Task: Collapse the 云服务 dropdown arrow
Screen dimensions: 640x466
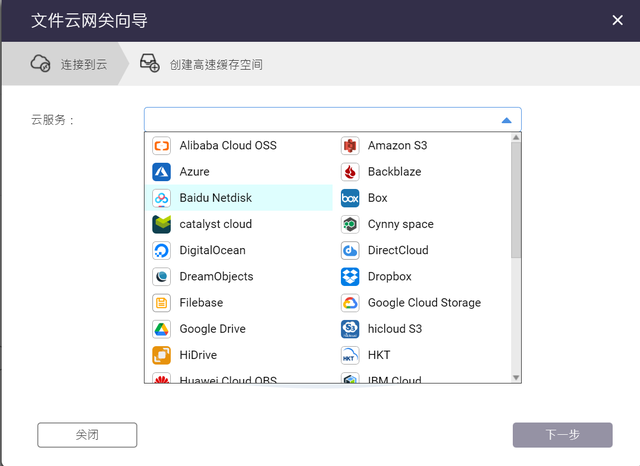Action: [507, 120]
